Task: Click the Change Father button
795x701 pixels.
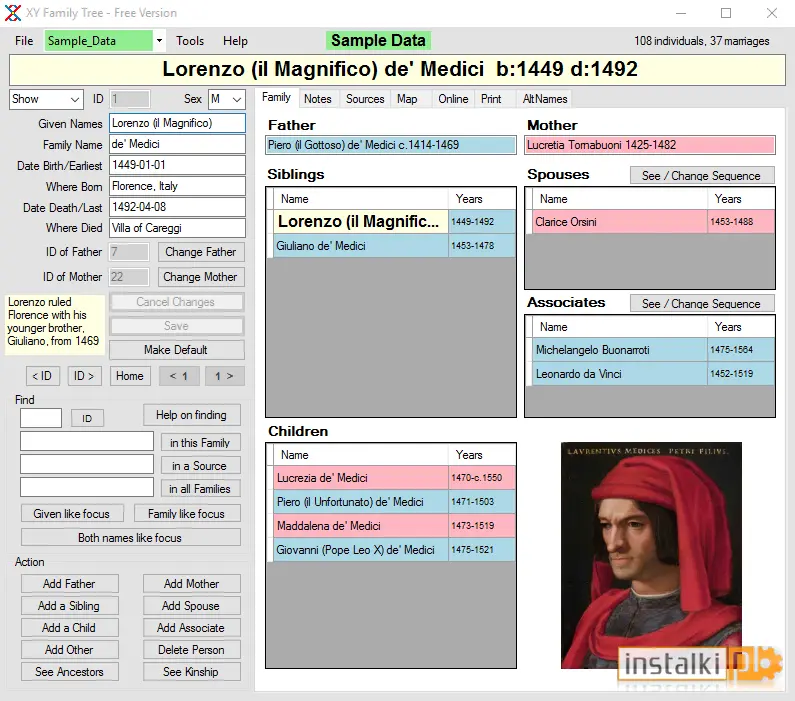Action: point(201,252)
